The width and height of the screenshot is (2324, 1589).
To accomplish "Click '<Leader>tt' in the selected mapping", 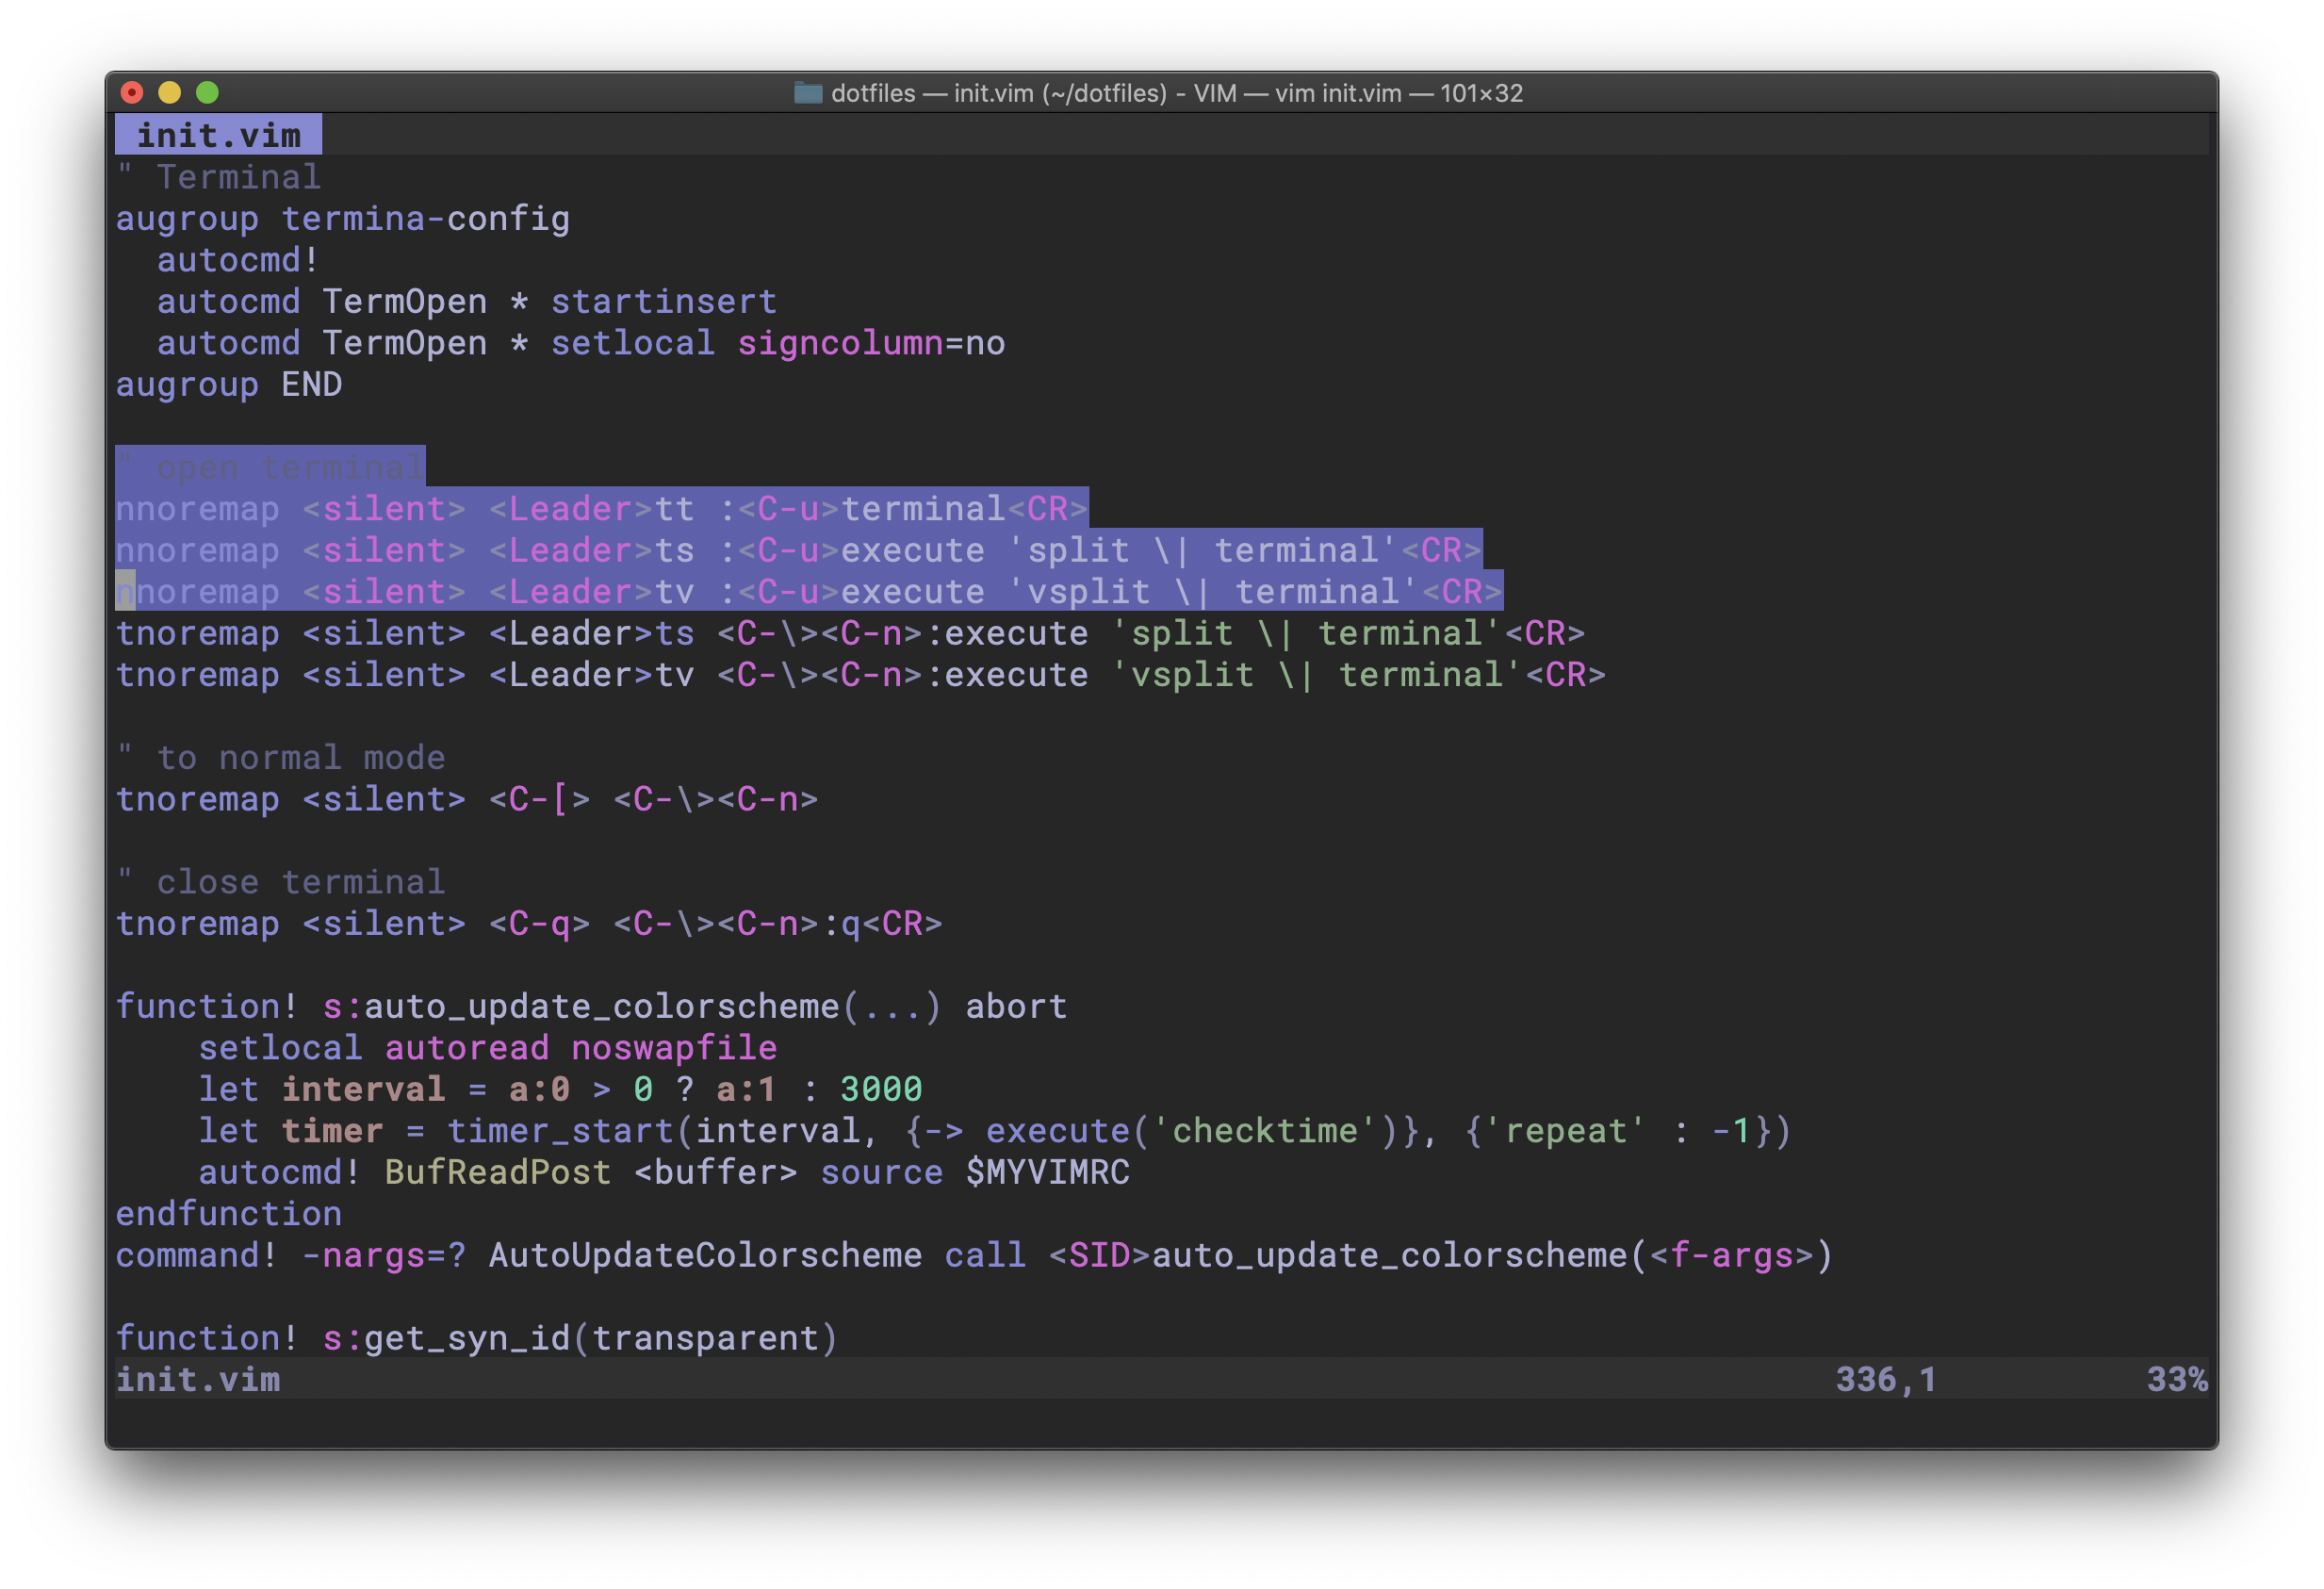I will click(591, 509).
